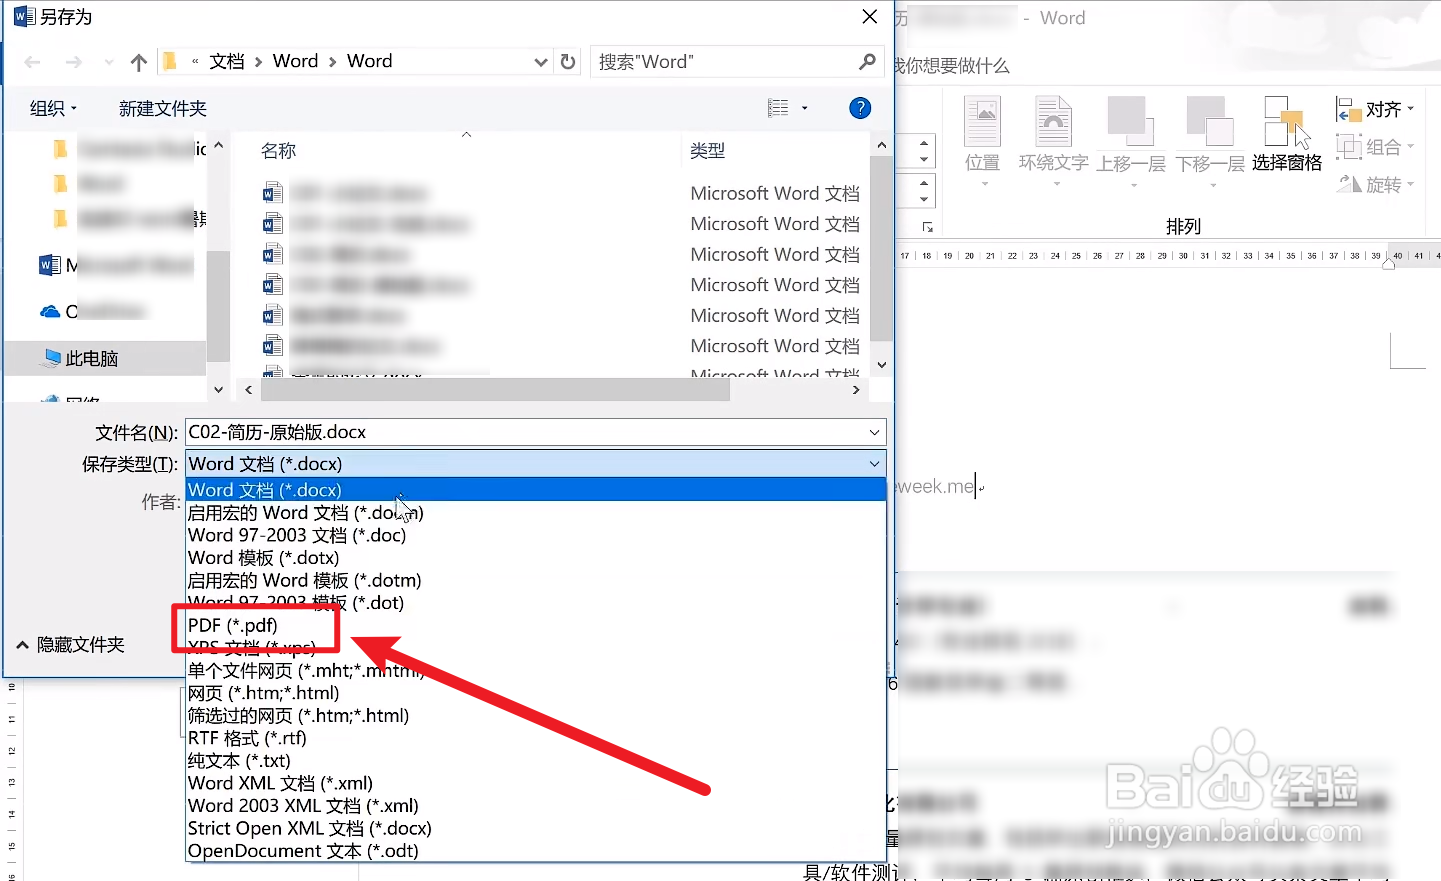
Task: Click 旋转 in Word ribbon
Action: (1375, 184)
